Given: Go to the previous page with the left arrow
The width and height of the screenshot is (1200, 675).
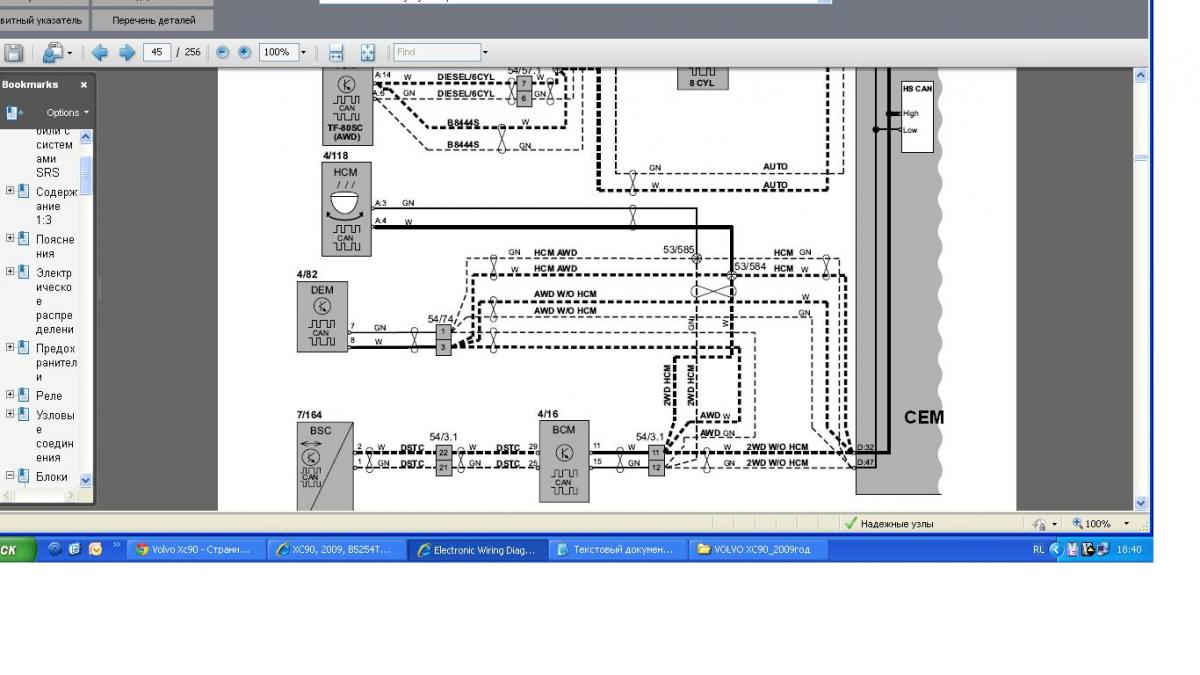Looking at the screenshot, I should (99, 52).
